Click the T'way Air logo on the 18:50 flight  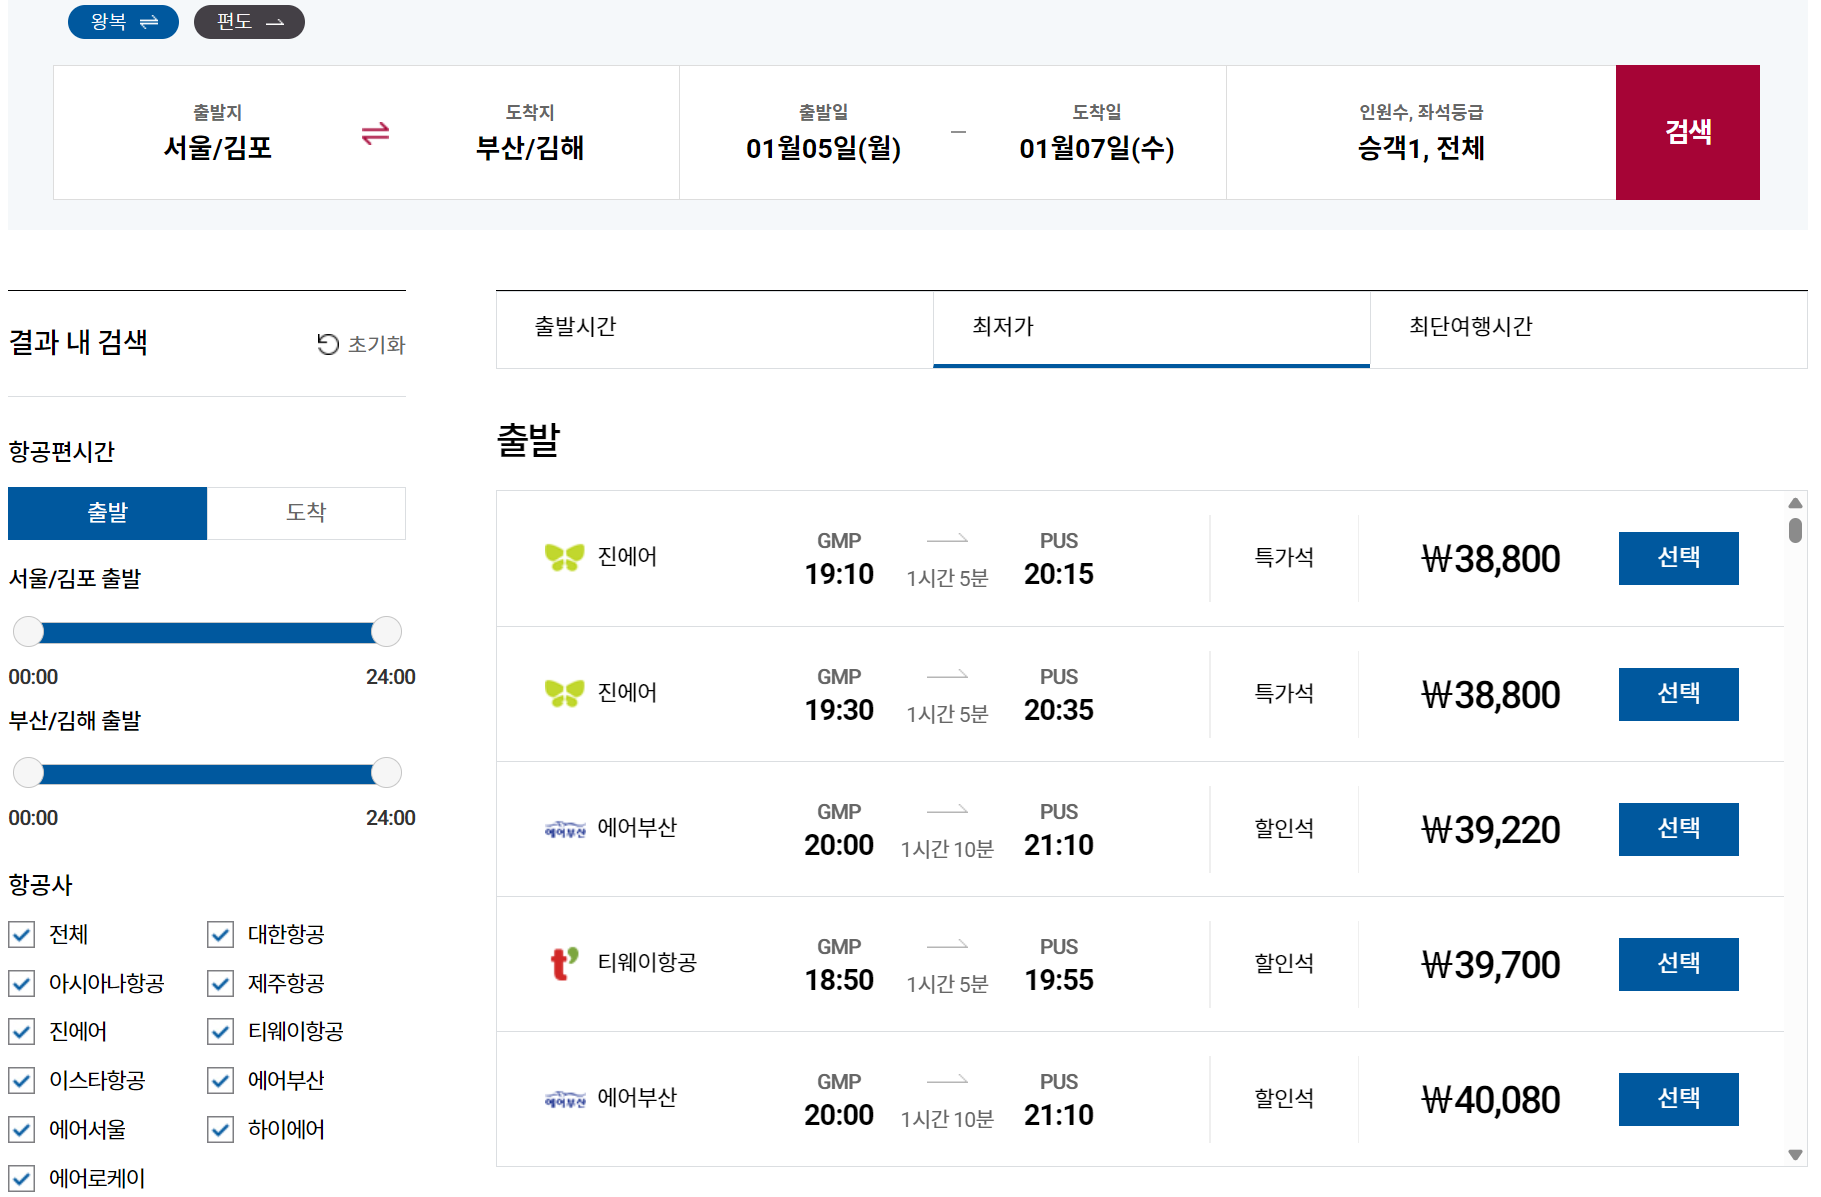click(x=563, y=963)
